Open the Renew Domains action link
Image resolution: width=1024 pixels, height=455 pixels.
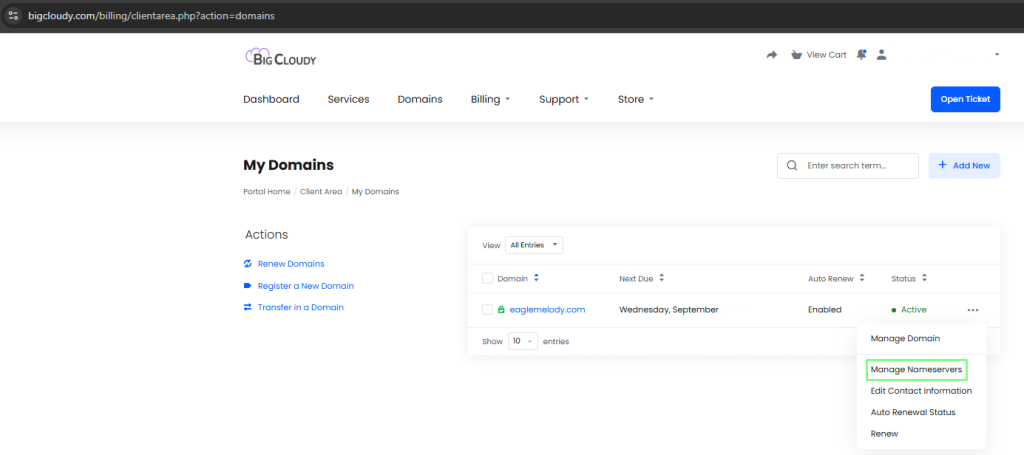291,264
